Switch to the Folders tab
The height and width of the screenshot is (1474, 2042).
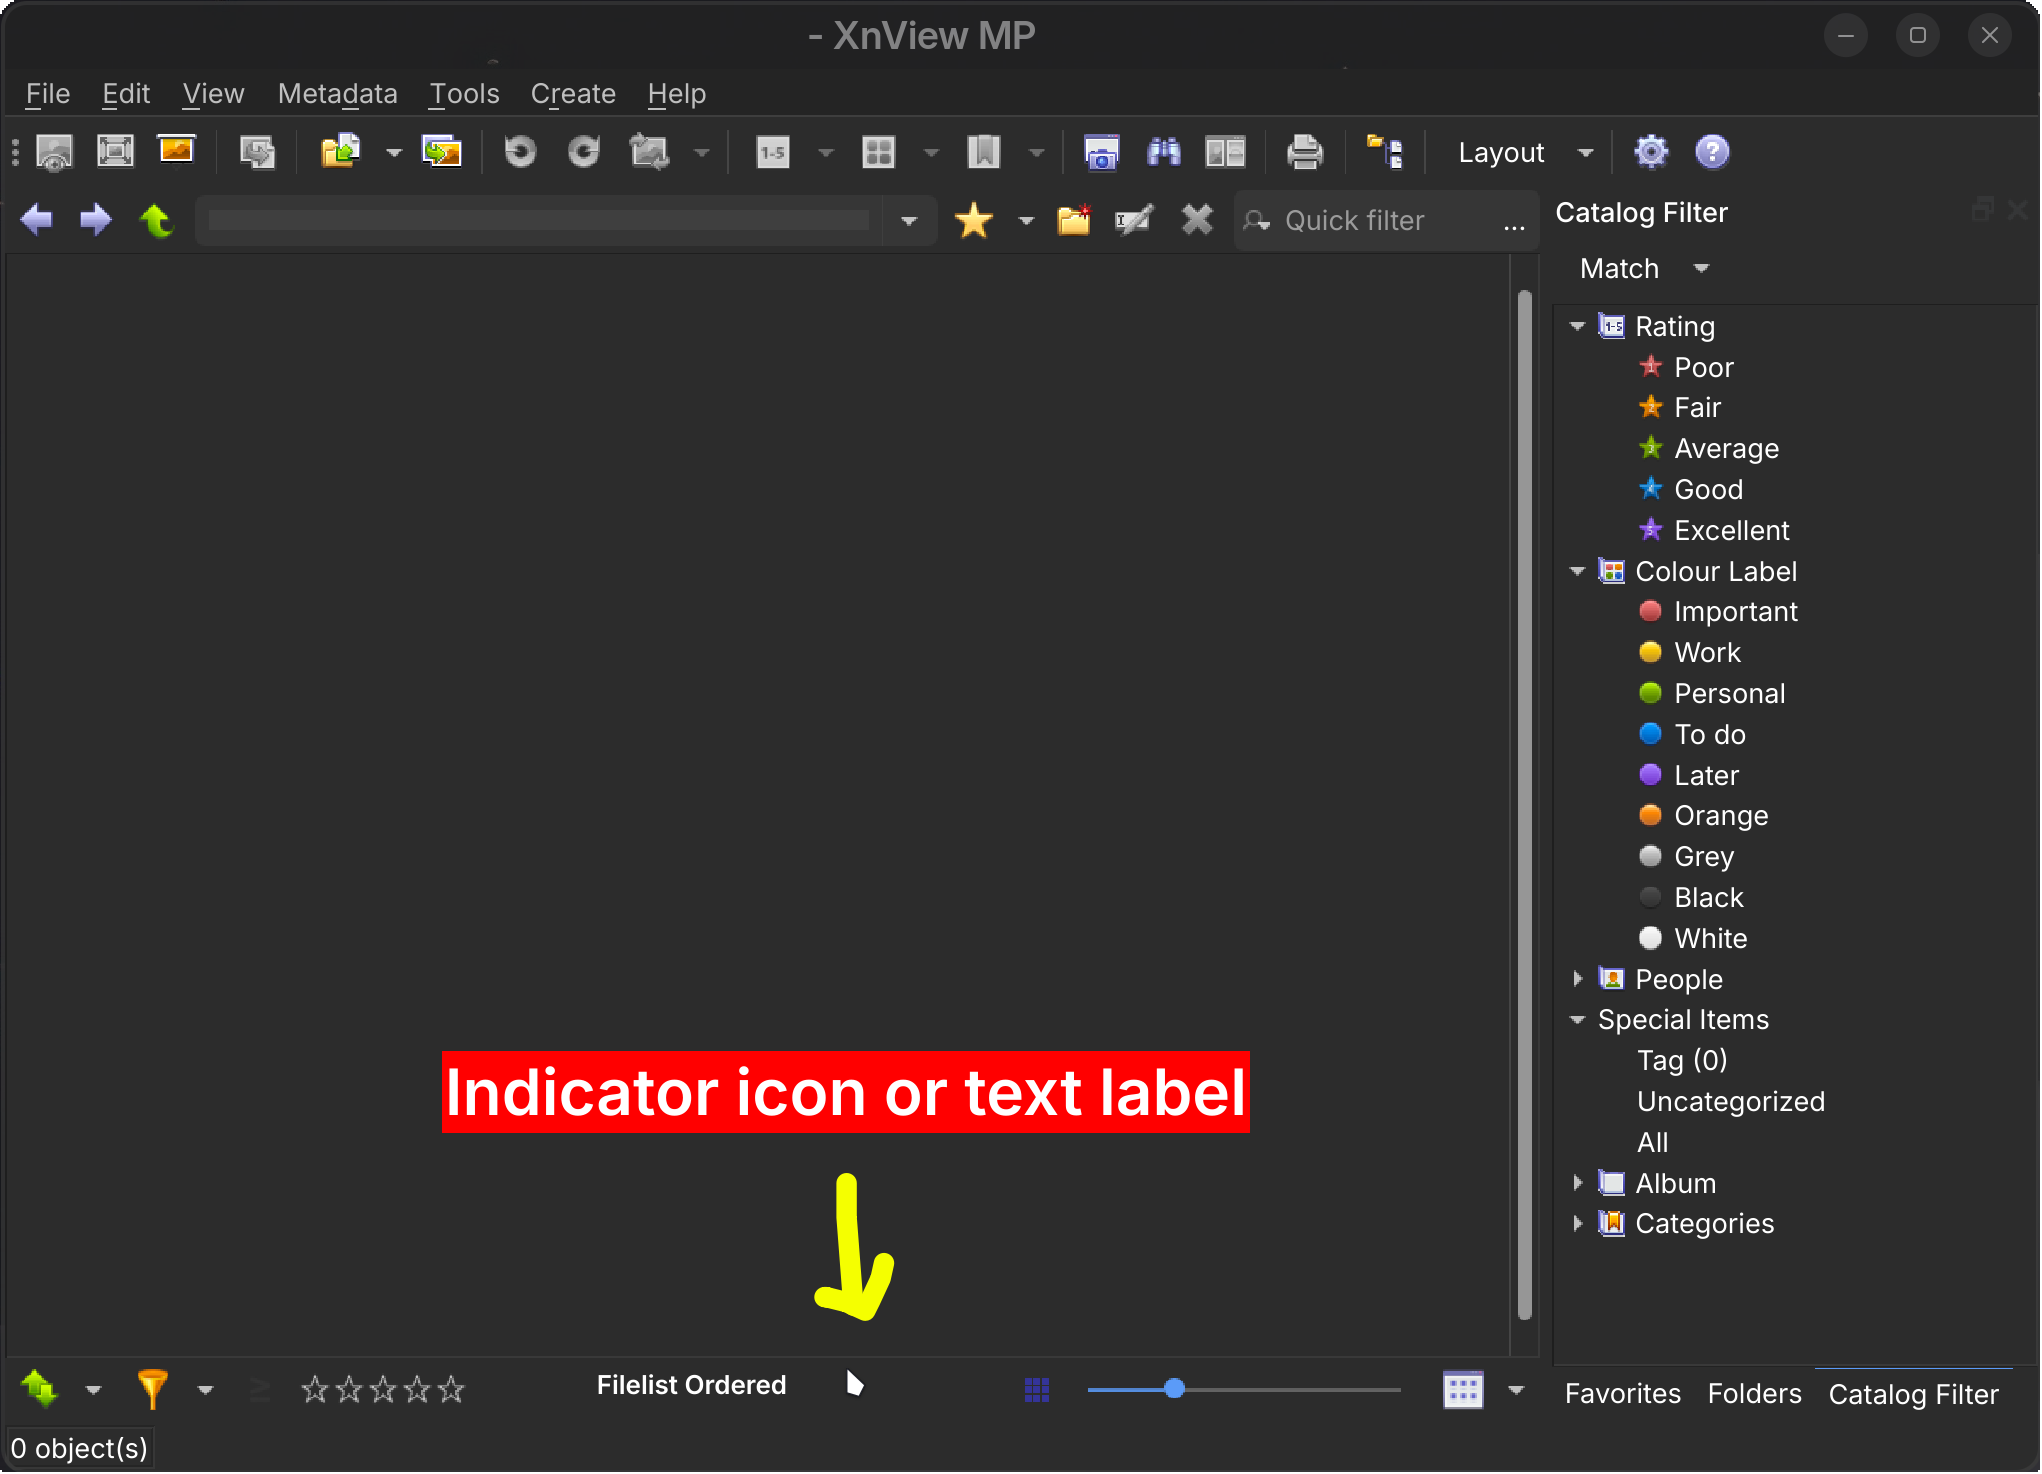pyautogui.click(x=1754, y=1393)
